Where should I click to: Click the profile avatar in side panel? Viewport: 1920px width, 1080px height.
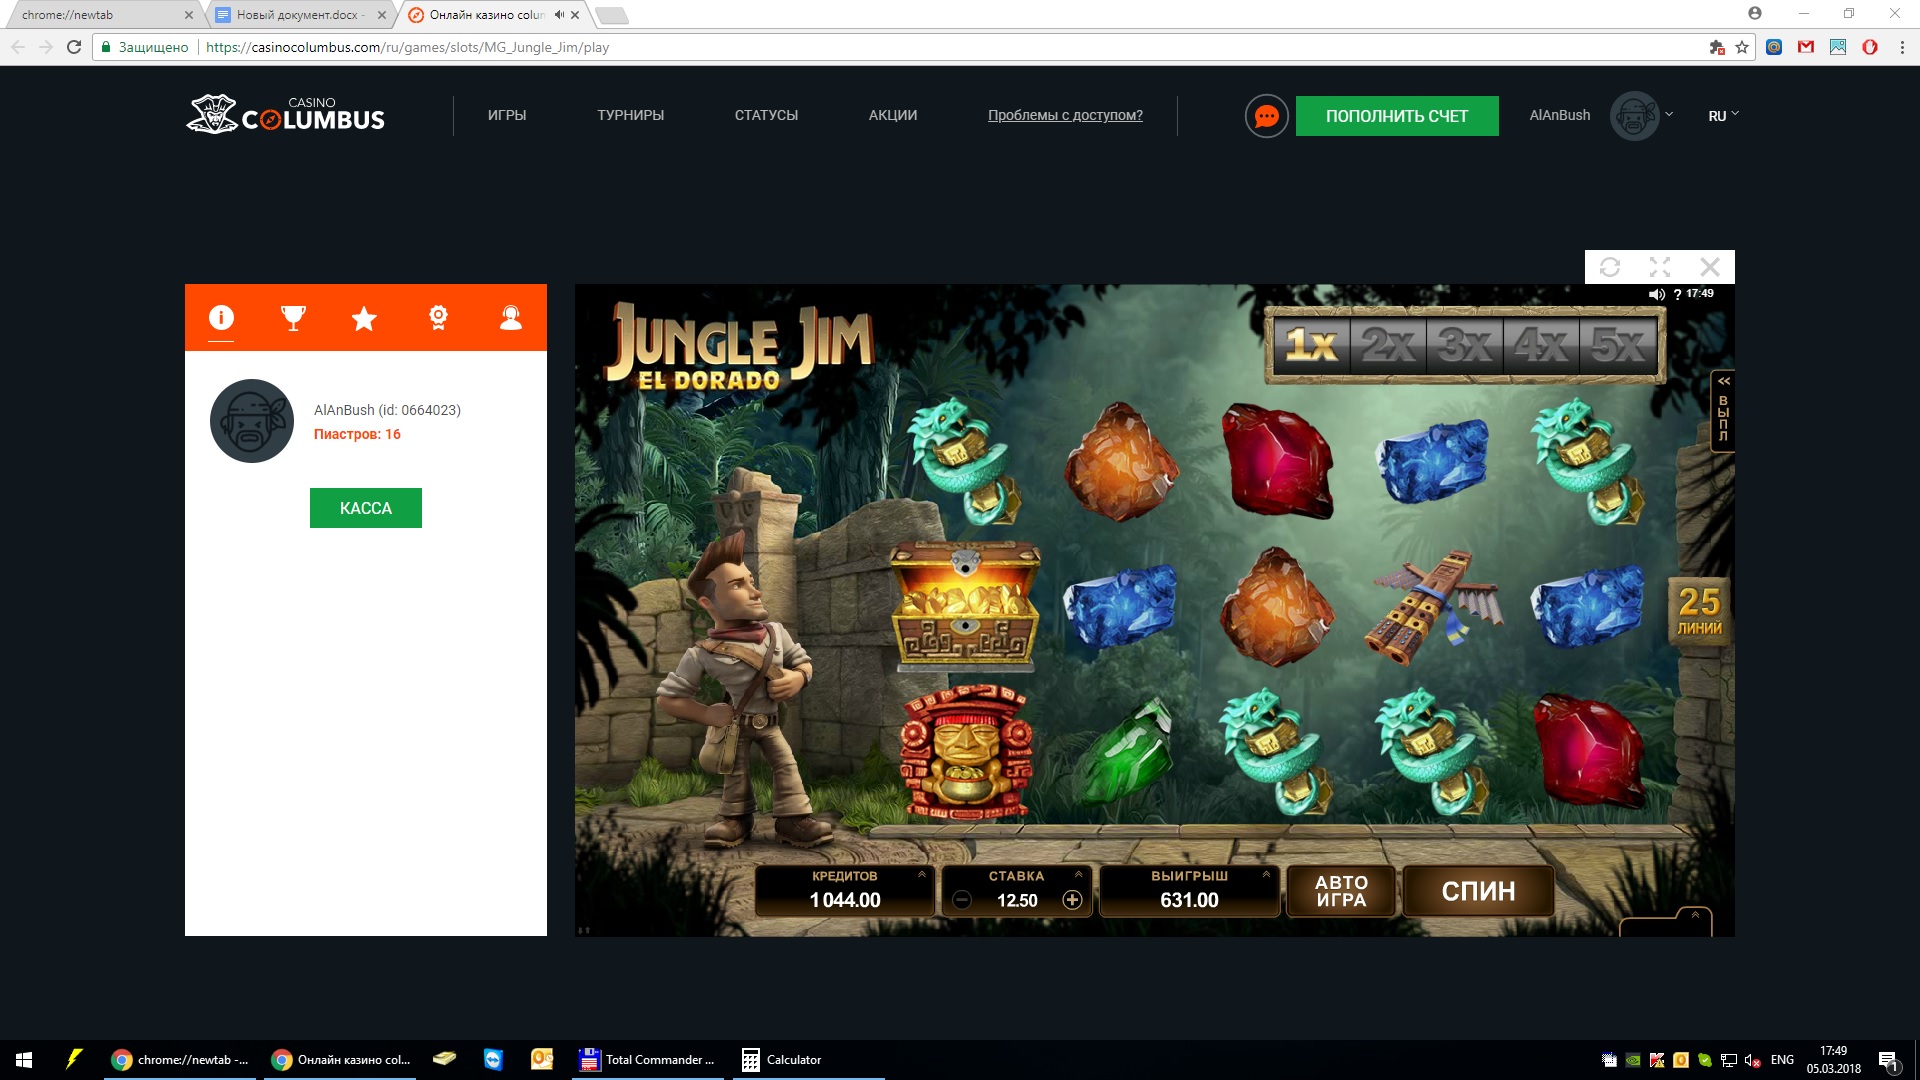[x=252, y=421]
